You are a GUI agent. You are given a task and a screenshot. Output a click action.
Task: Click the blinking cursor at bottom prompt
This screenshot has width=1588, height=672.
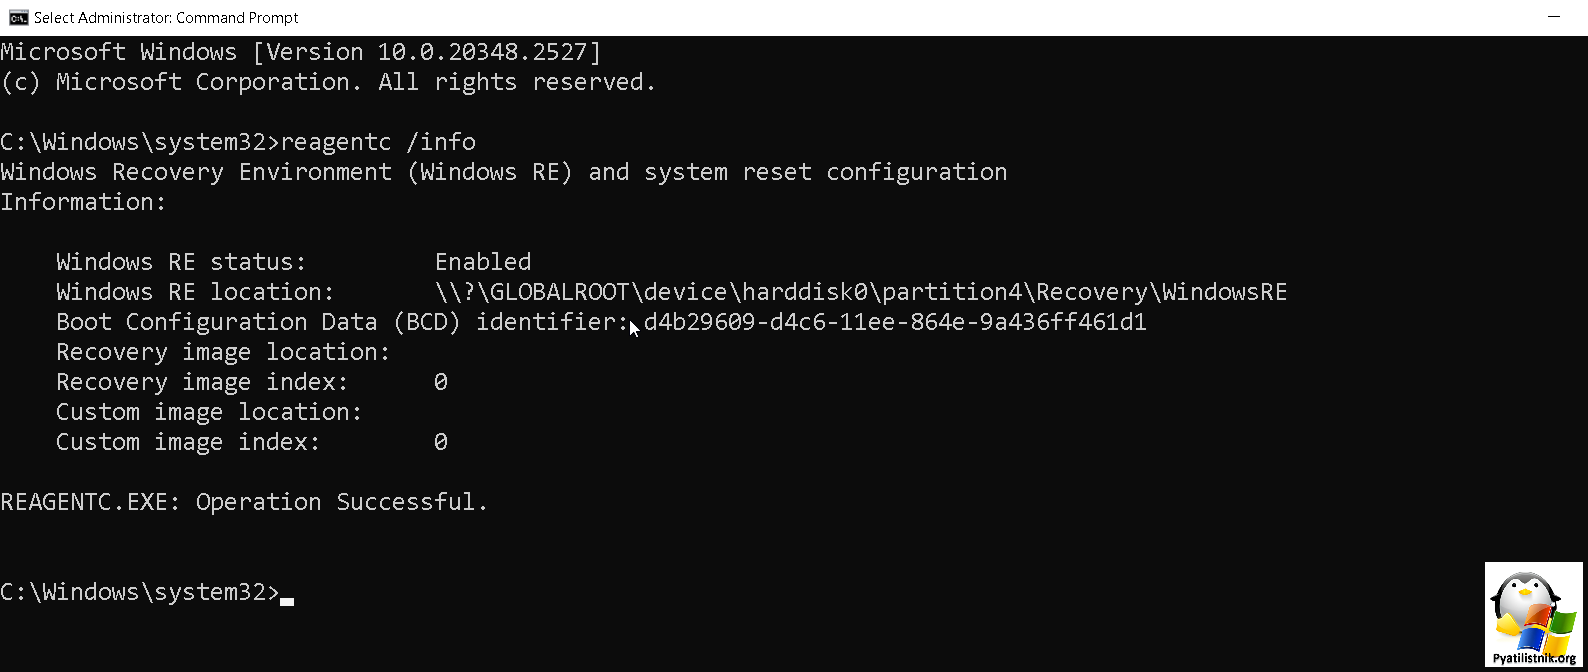coord(287,601)
